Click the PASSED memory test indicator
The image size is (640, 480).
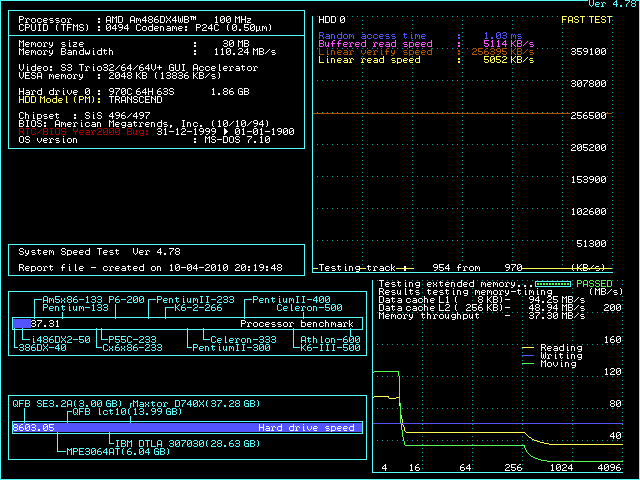pyautogui.click(x=596, y=284)
